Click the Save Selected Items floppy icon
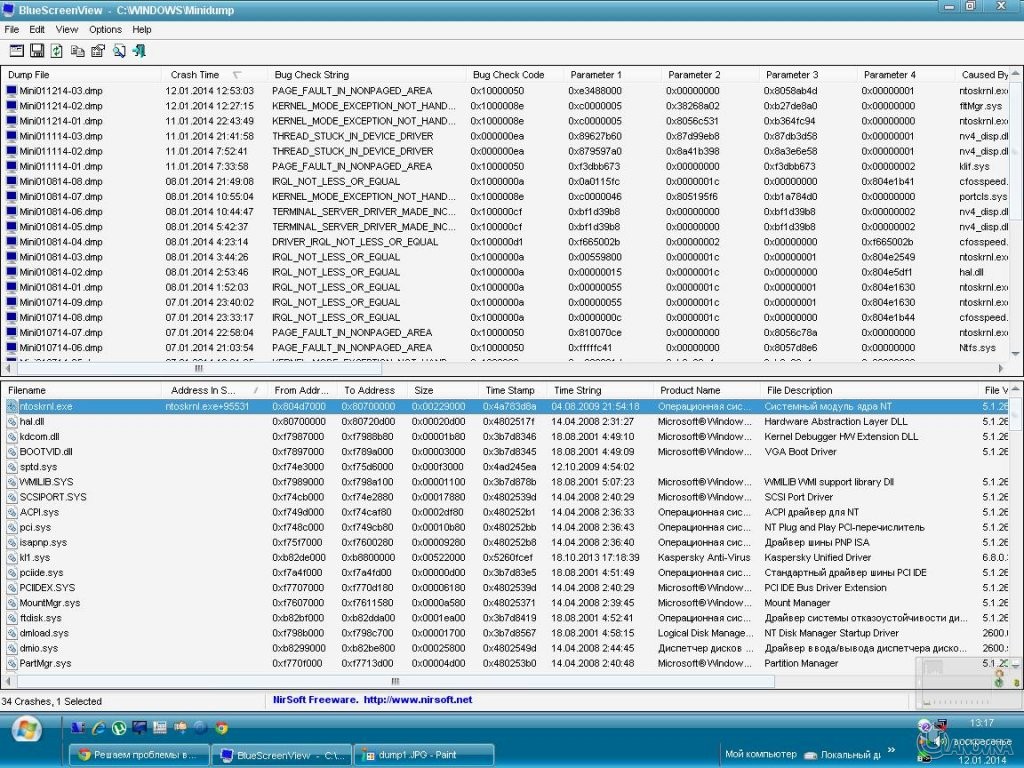 (x=37, y=51)
